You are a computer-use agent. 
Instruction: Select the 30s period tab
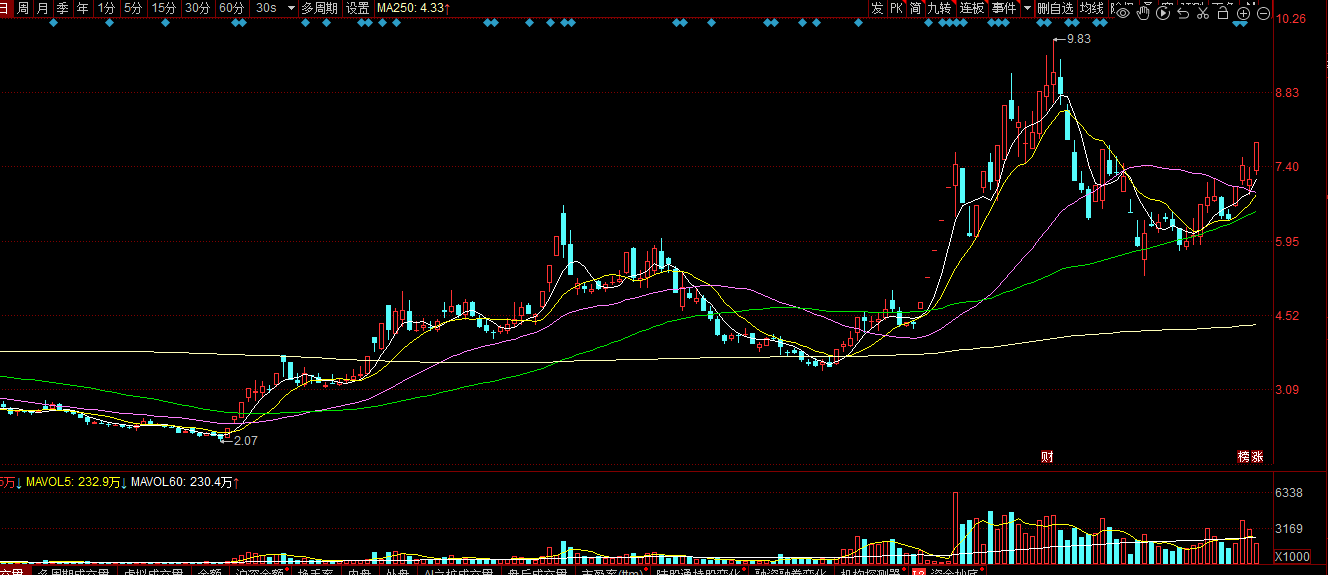tap(266, 8)
